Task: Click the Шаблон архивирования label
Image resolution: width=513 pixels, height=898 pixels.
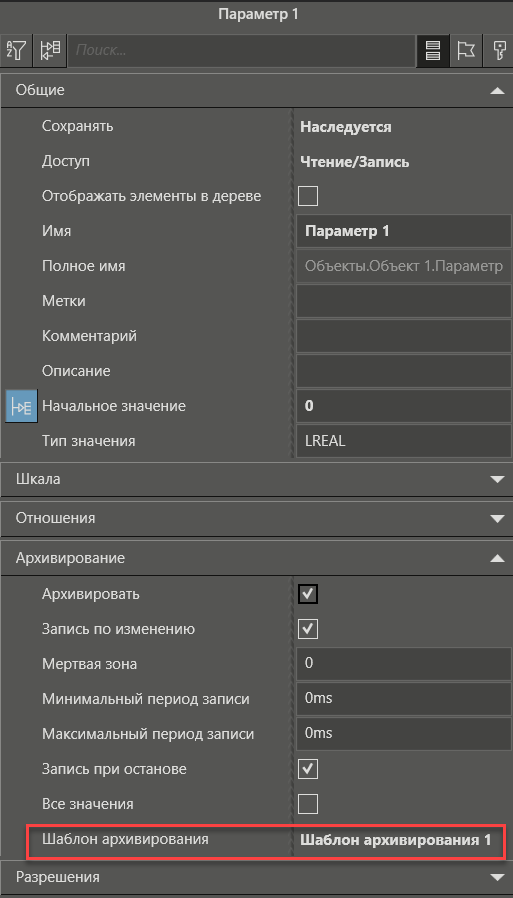Action: coord(125,840)
